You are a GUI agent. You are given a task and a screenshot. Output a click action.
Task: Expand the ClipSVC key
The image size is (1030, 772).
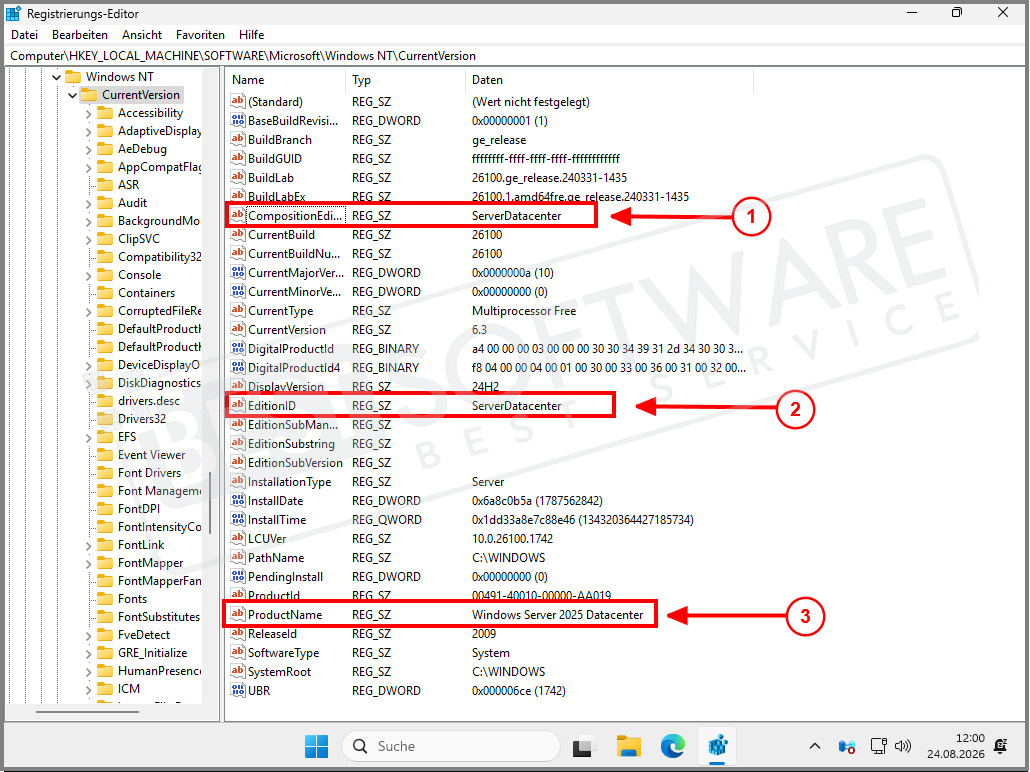[89, 240]
